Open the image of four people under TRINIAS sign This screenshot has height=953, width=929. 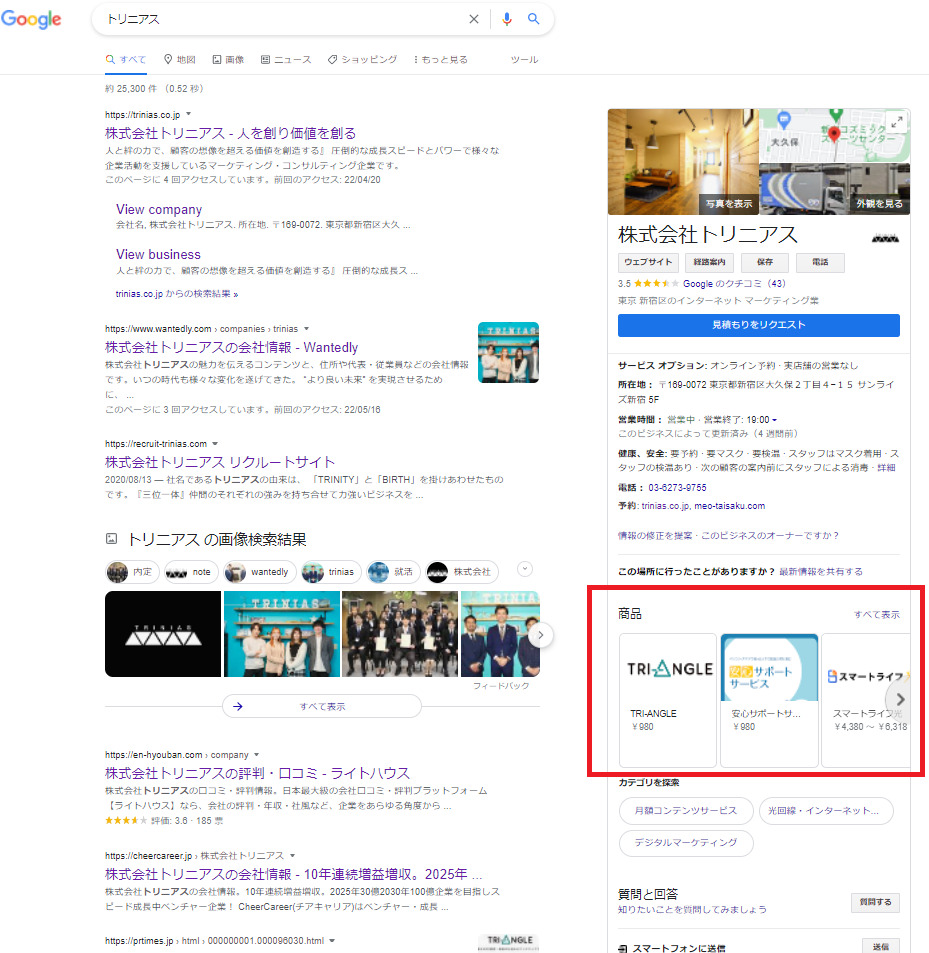[x=282, y=634]
